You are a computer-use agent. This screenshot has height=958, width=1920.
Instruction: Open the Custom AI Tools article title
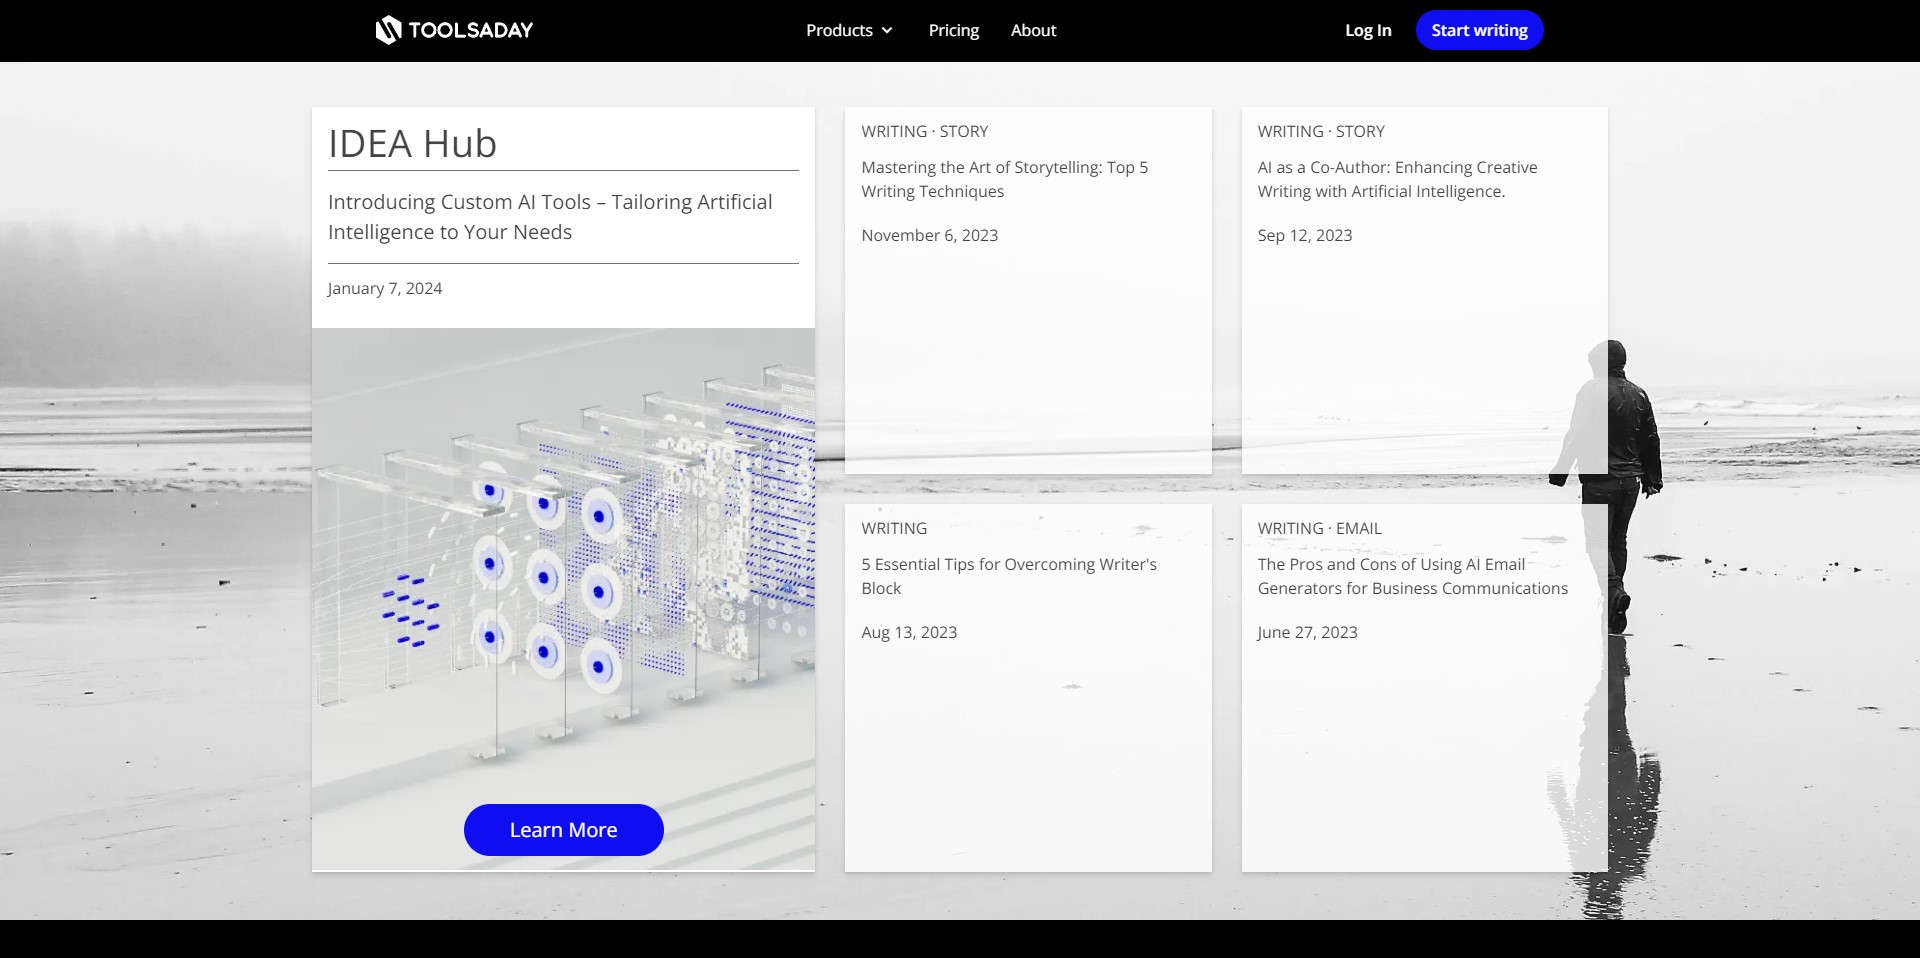pos(550,217)
